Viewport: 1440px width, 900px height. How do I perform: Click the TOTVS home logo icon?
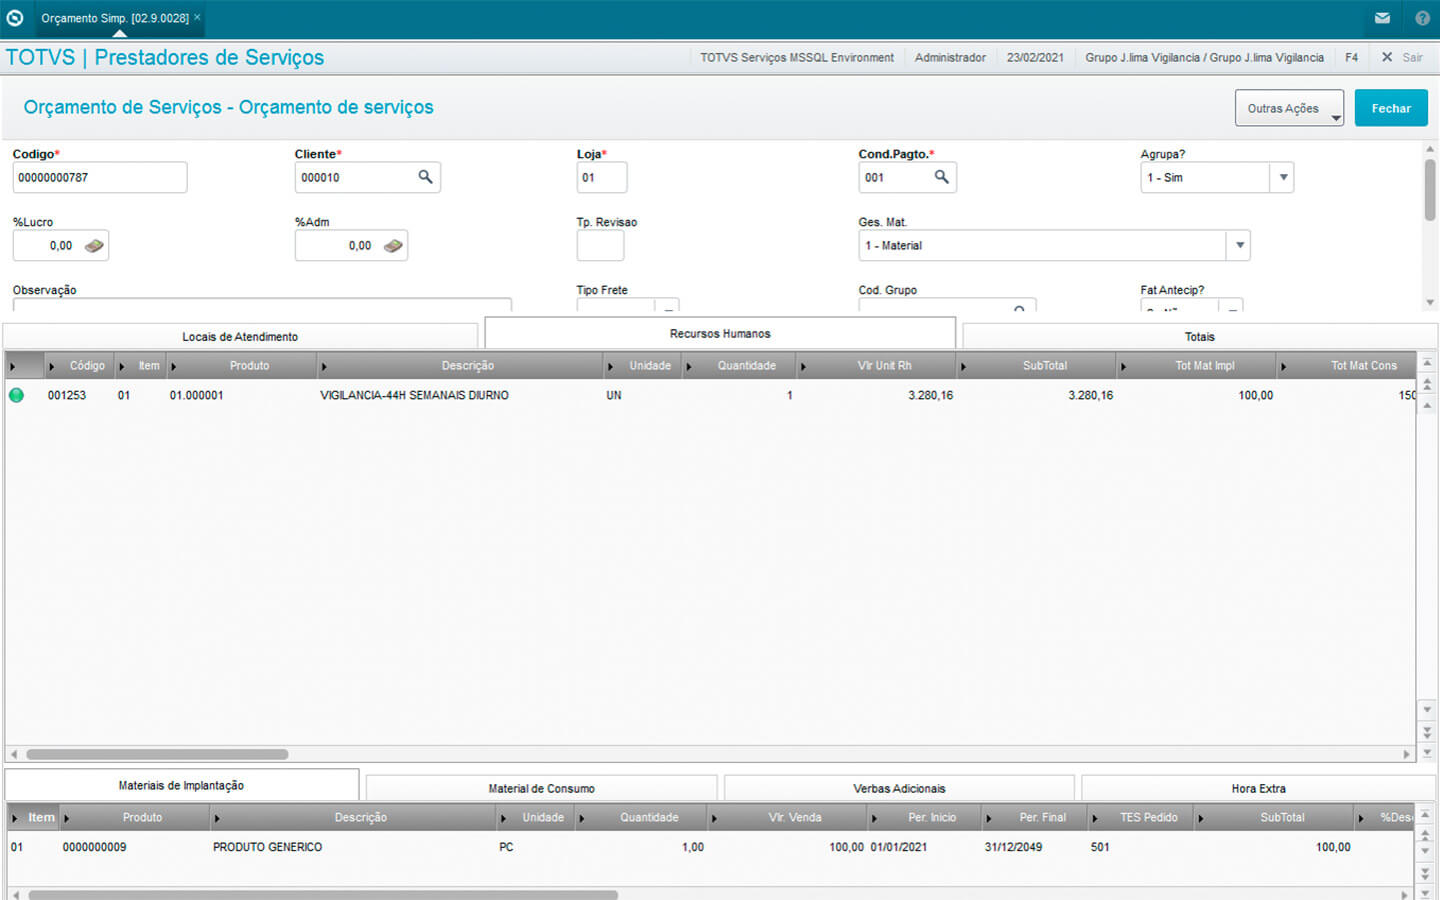click(x=15, y=18)
